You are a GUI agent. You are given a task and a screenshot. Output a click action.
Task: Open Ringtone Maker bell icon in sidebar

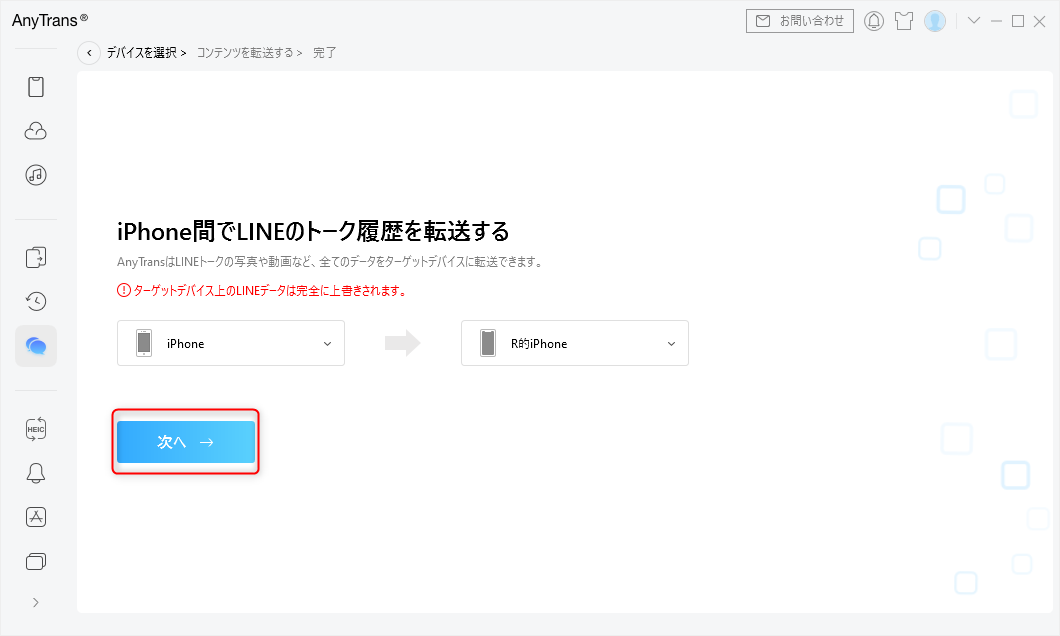(36, 473)
